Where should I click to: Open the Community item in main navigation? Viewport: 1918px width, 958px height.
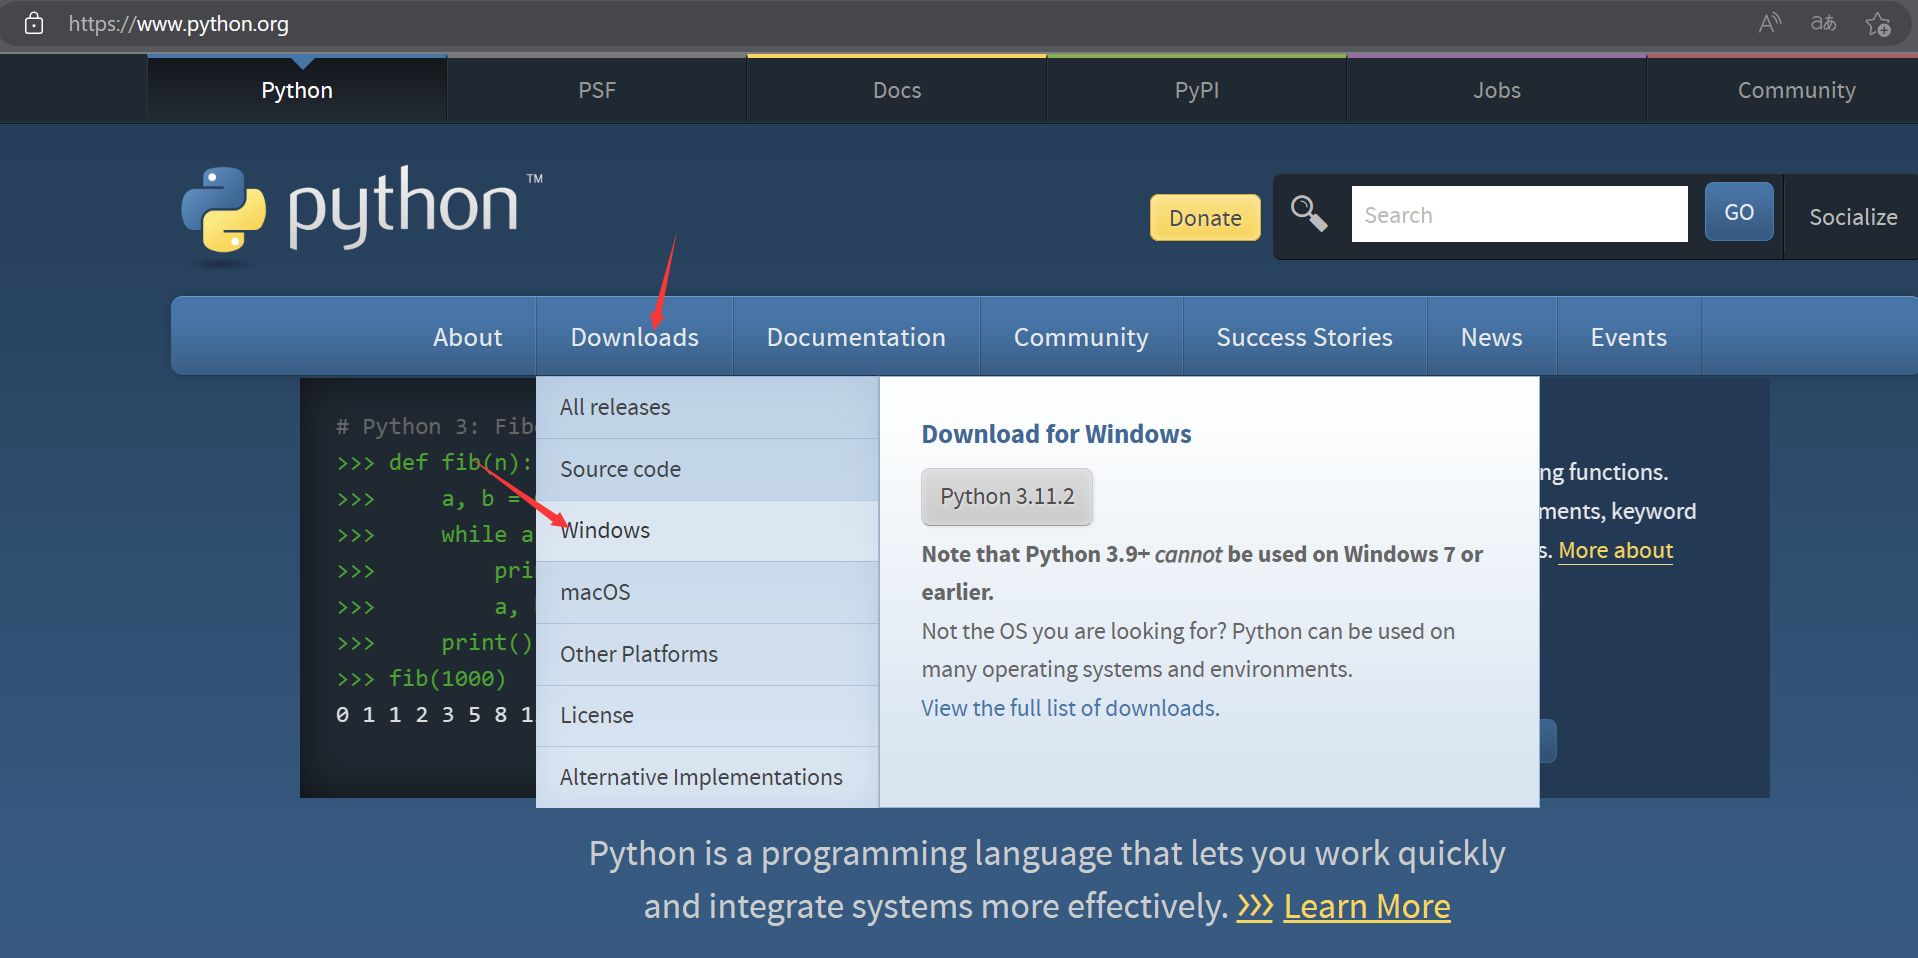(x=1081, y=337)
